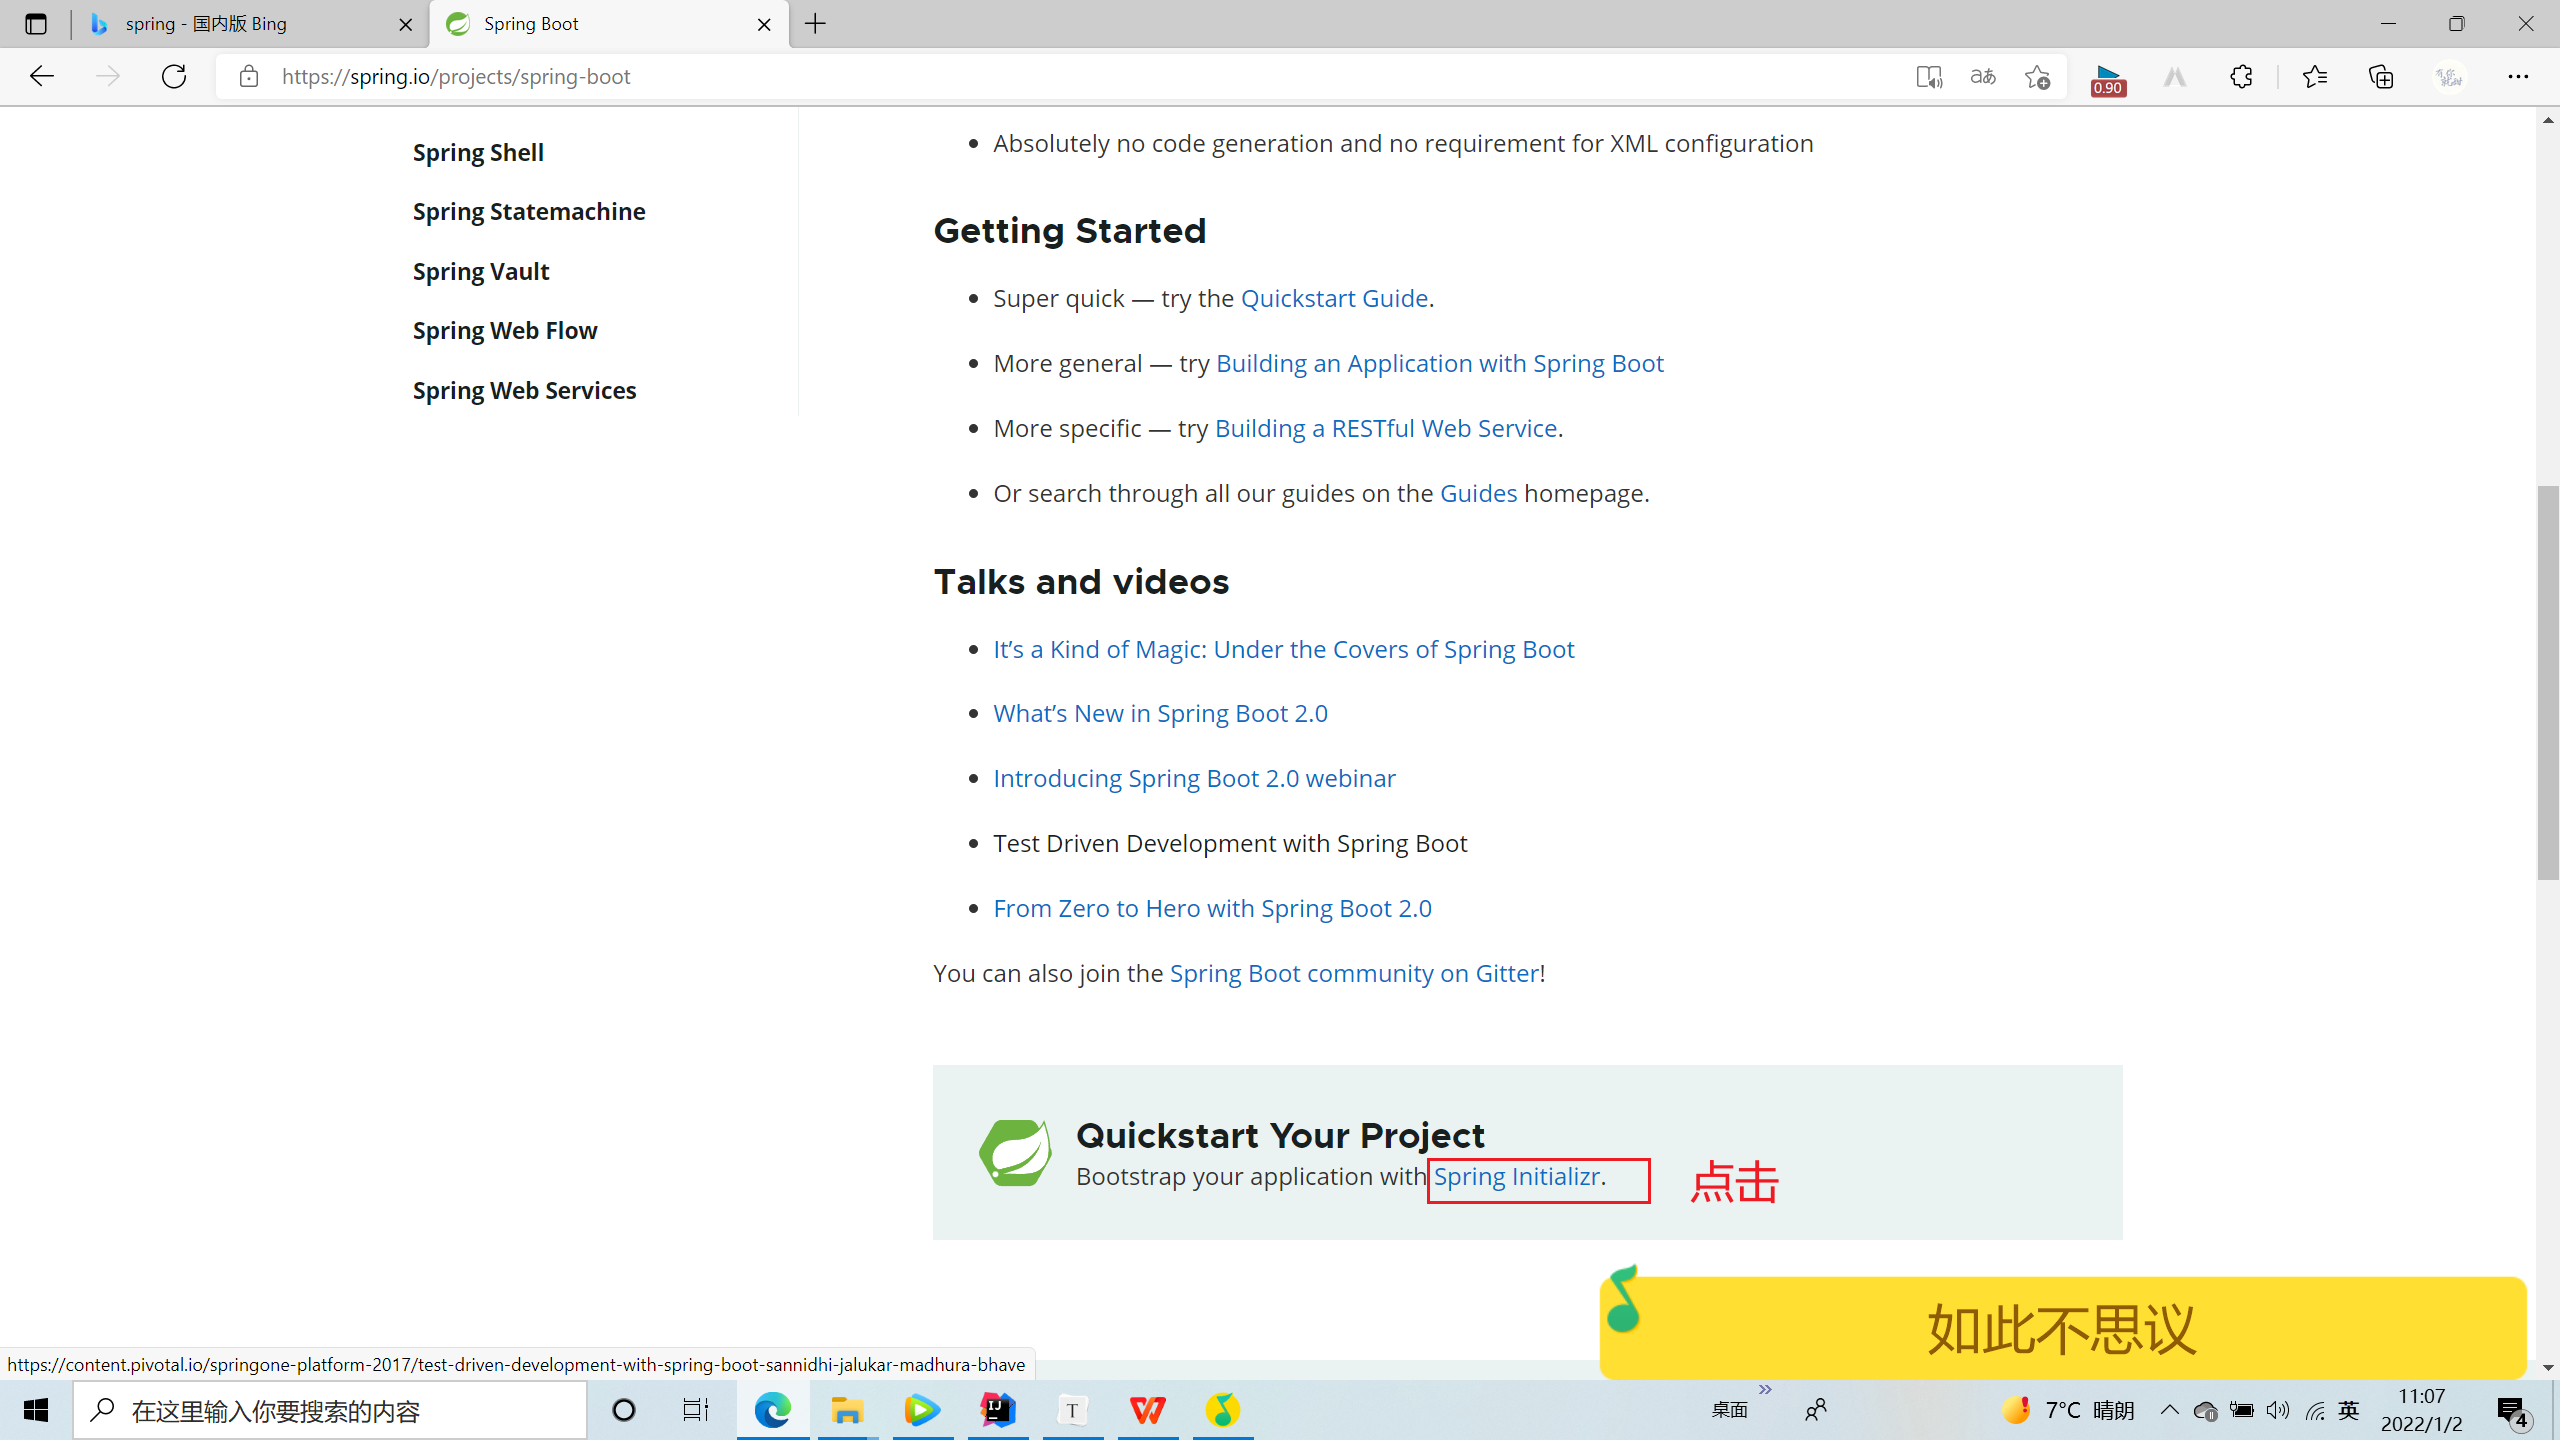Open network Wi-Fi tray icon
The width and height of the screenshot is (2560, 1440).
click(x=2314, y=1410)
